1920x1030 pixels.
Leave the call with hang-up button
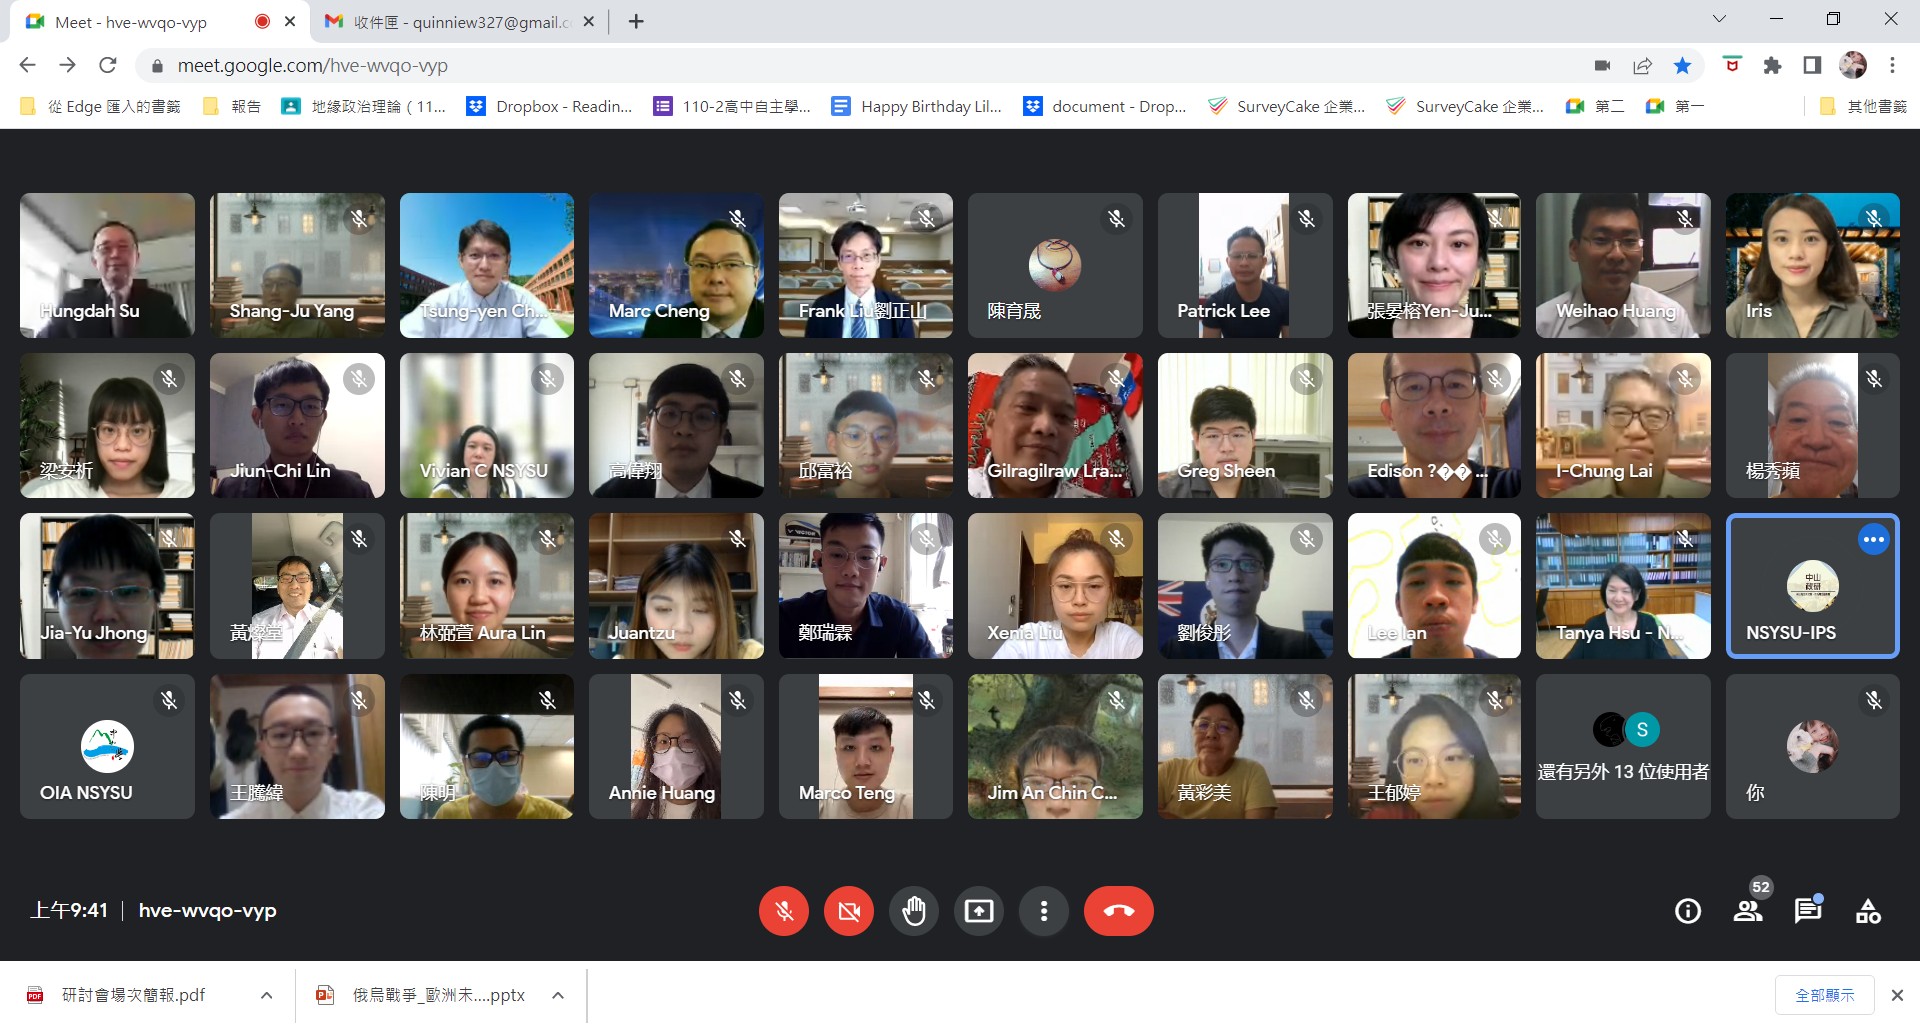(1118, 911)
